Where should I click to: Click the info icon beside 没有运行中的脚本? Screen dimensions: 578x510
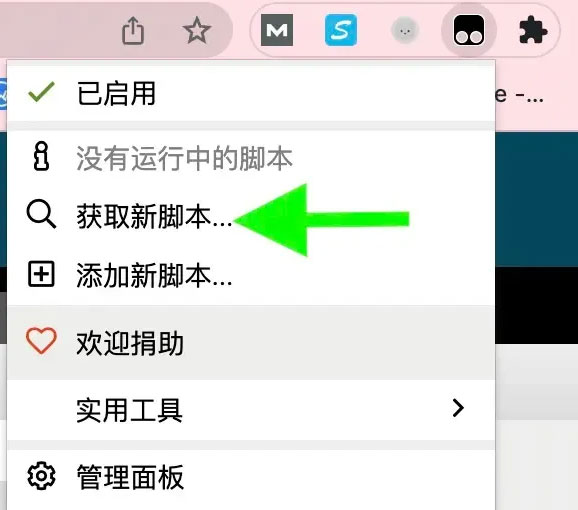41,156
